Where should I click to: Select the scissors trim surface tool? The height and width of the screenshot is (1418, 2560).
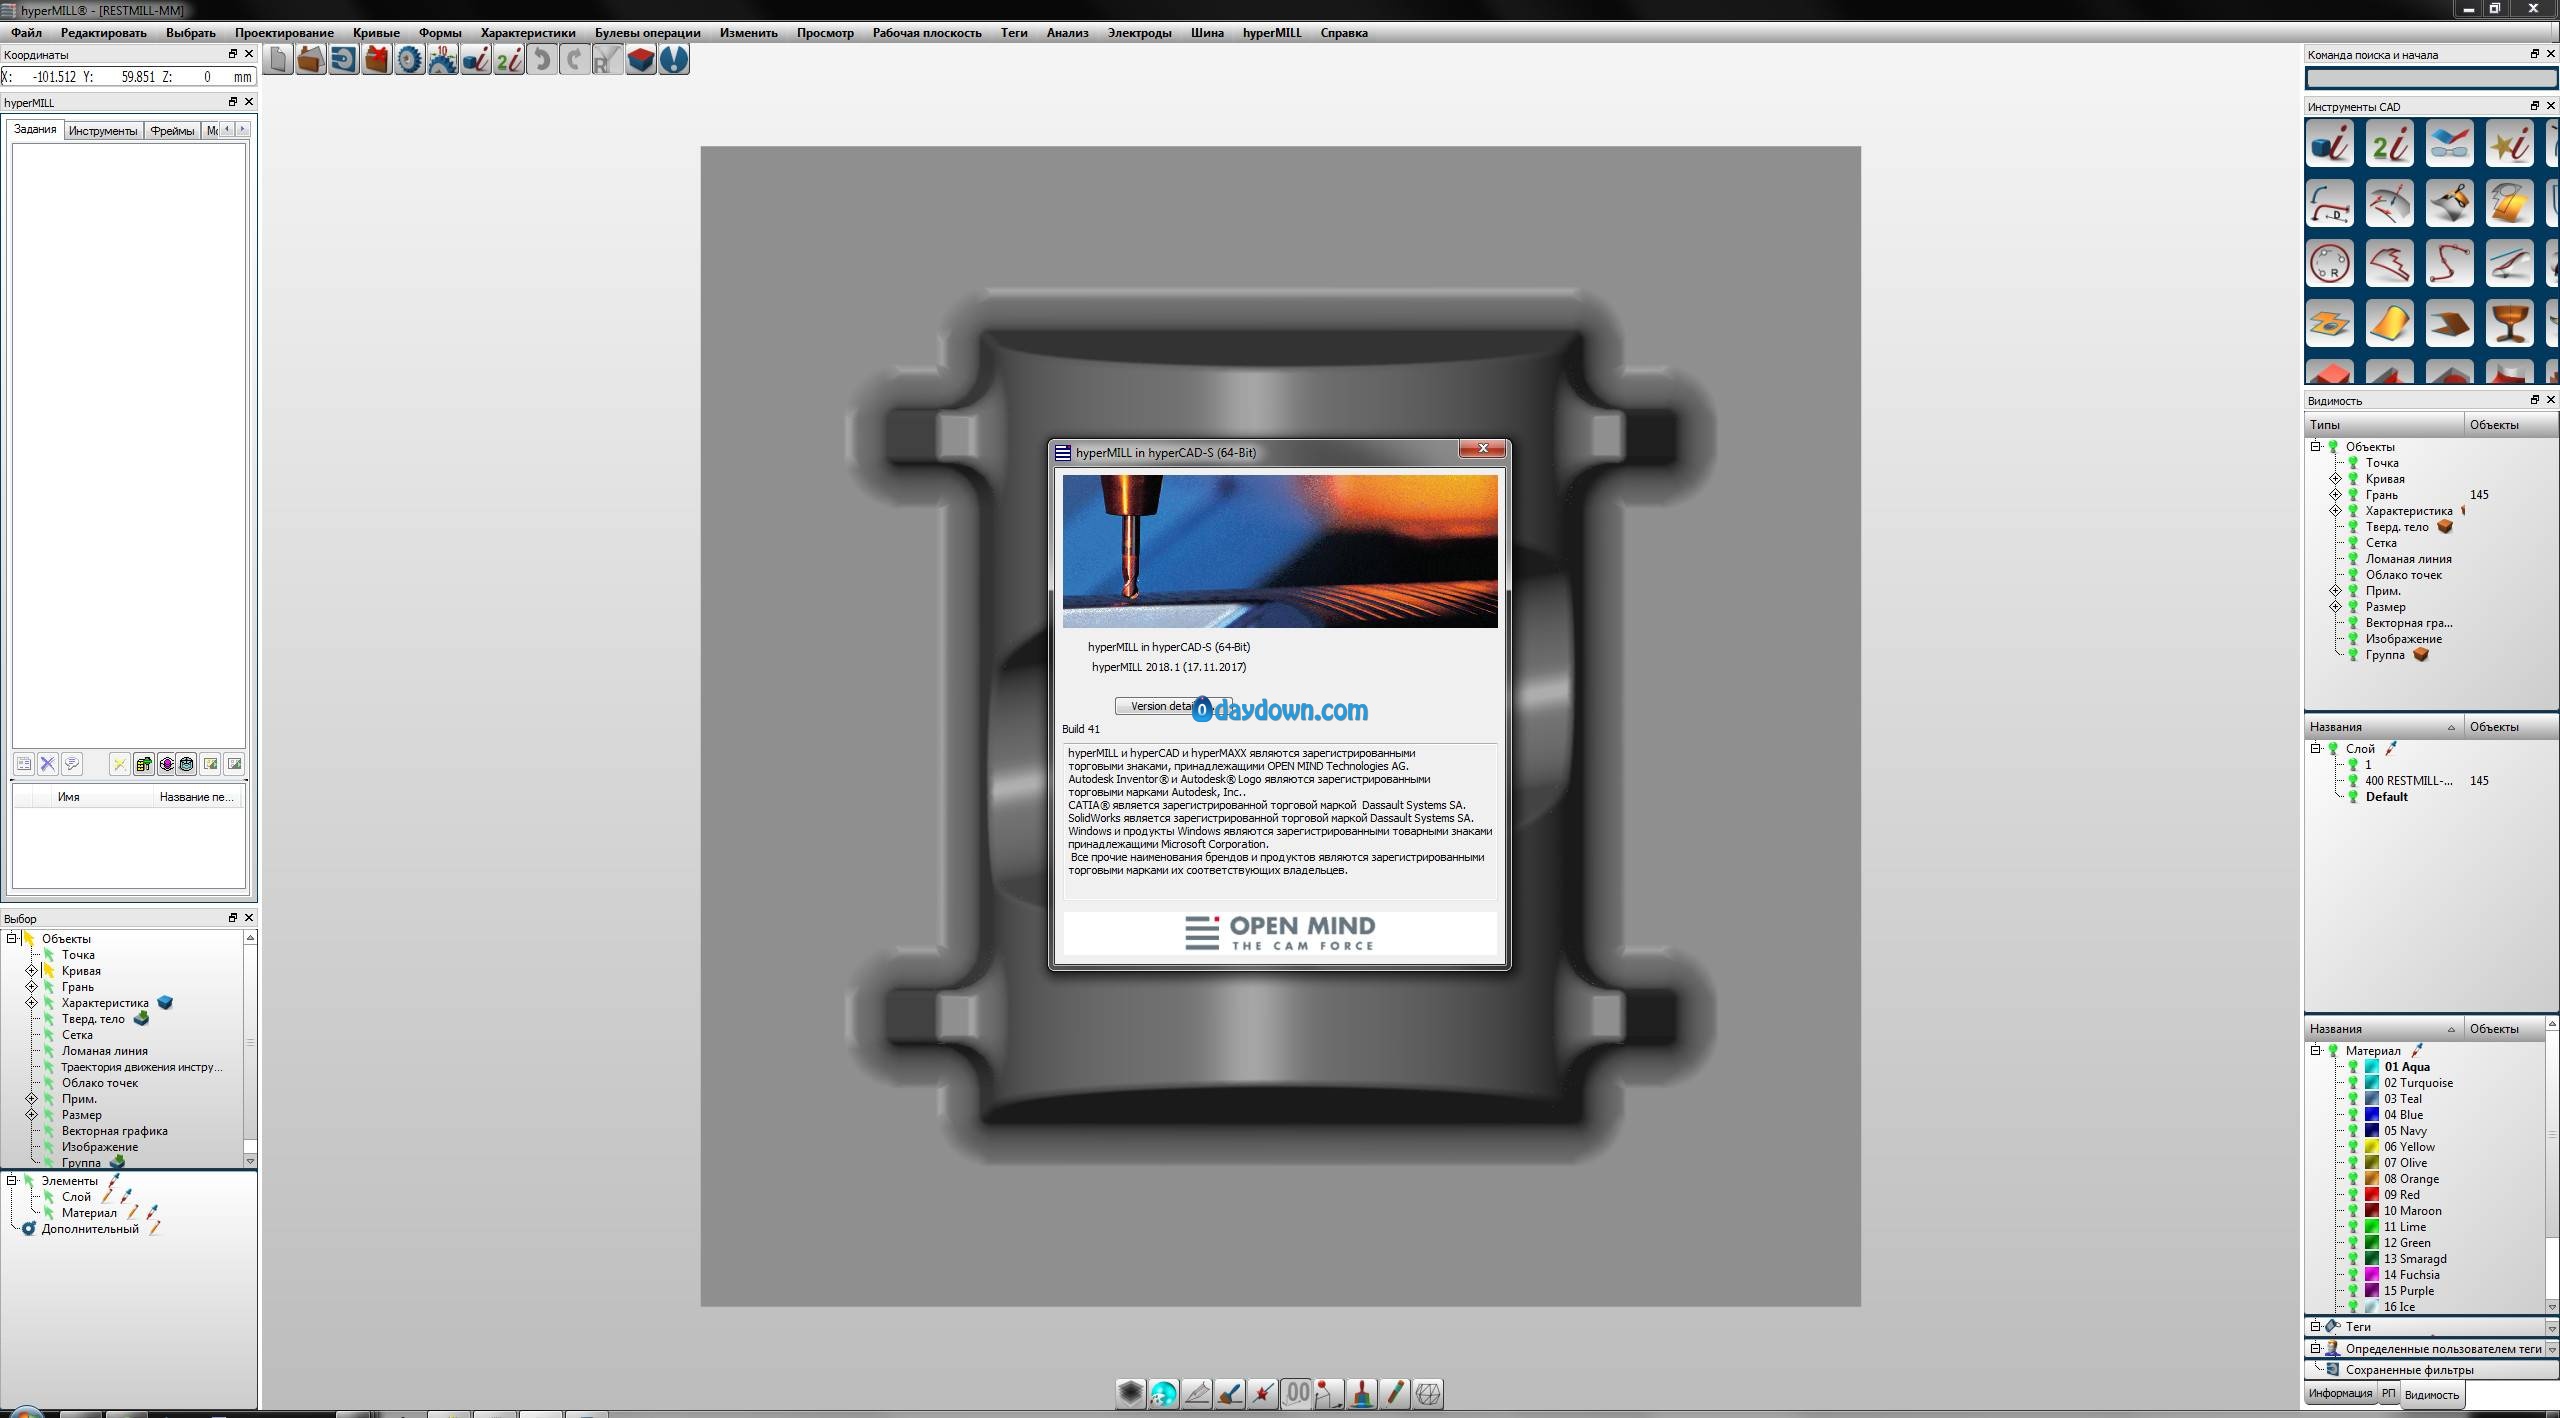(x=2449, y=204)
